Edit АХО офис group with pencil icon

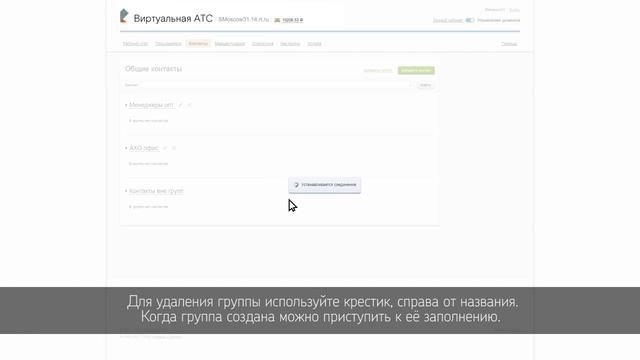(165, 148)
